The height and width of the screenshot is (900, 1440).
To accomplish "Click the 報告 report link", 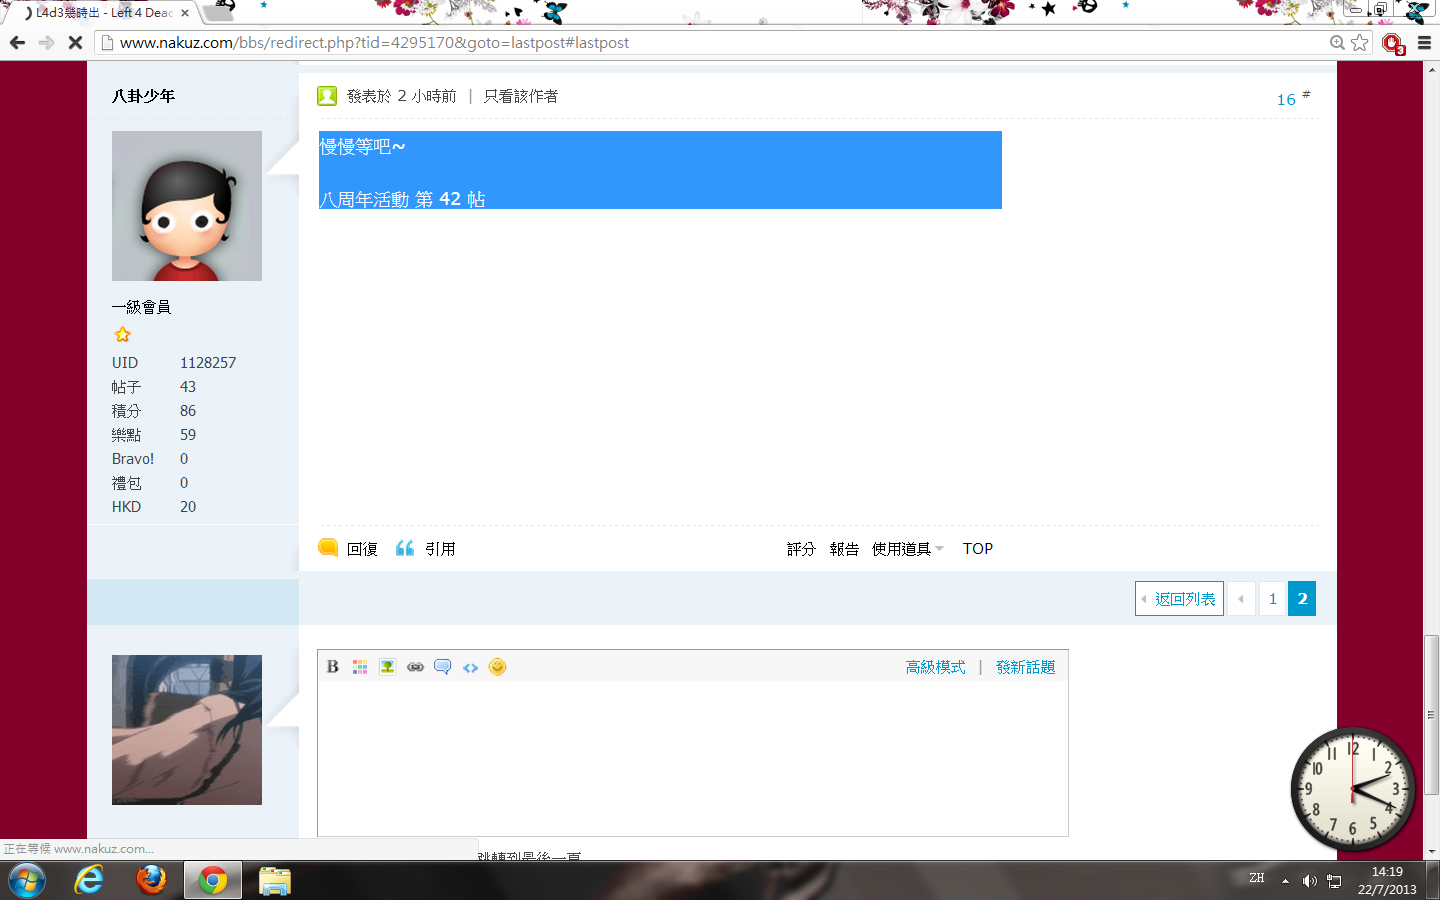I will point(844,549).
